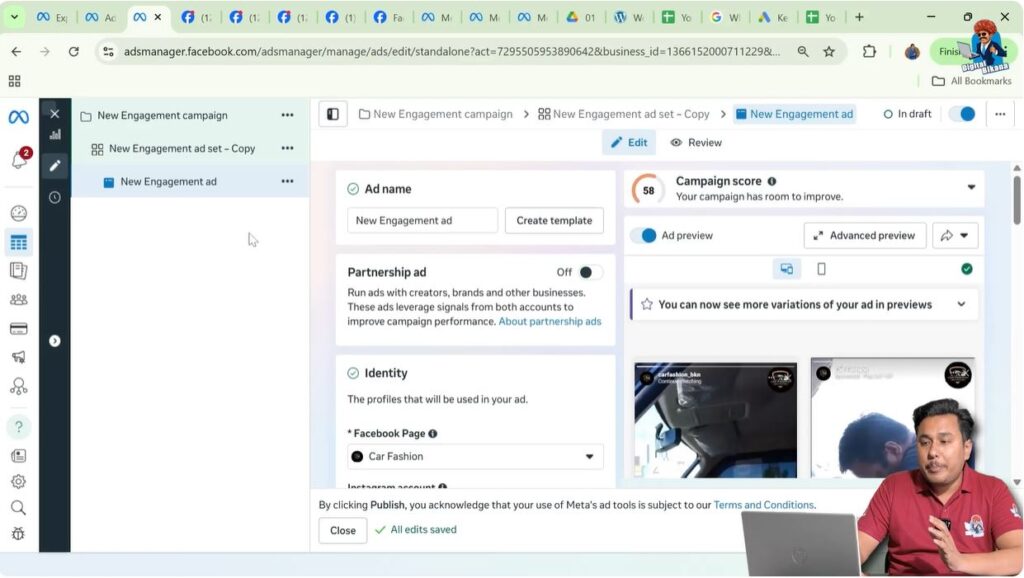This screenshot has height=578, width=1024.
Task: Open the news feed icon in sidebar
Action: tap(19, 456)
